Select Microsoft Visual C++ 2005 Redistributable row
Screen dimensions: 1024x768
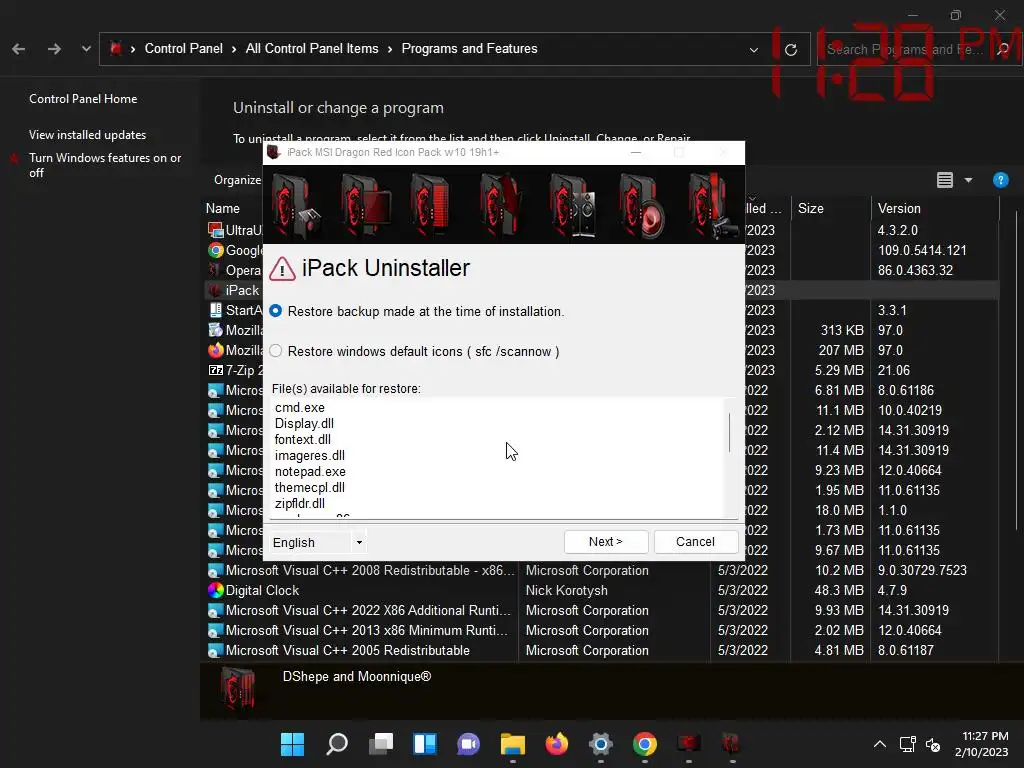[x=601, y=650]
